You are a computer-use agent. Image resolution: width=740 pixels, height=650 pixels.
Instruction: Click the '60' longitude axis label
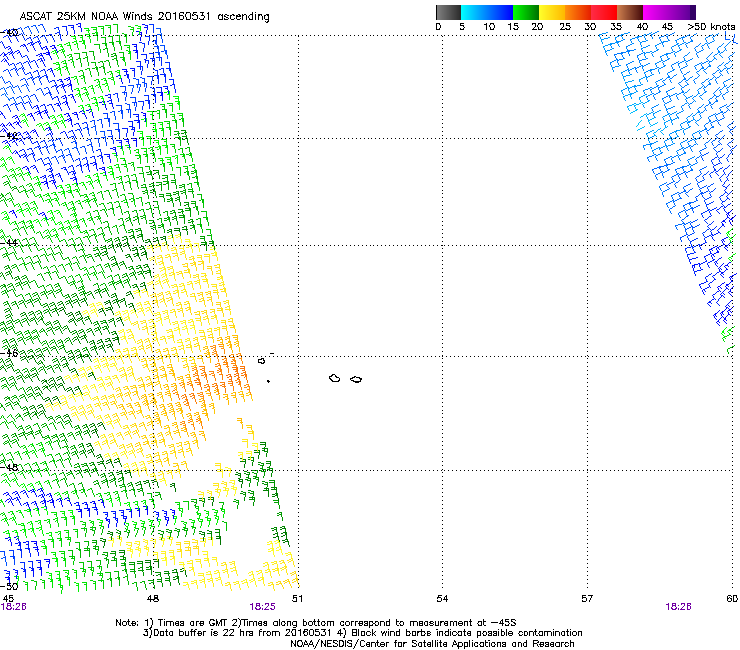pos(732,599)
